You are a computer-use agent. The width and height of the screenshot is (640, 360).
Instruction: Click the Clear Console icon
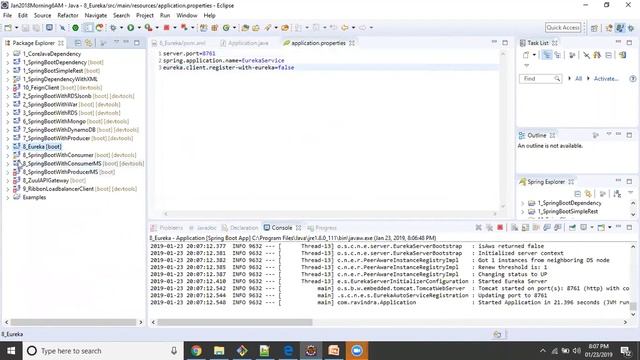515,227
